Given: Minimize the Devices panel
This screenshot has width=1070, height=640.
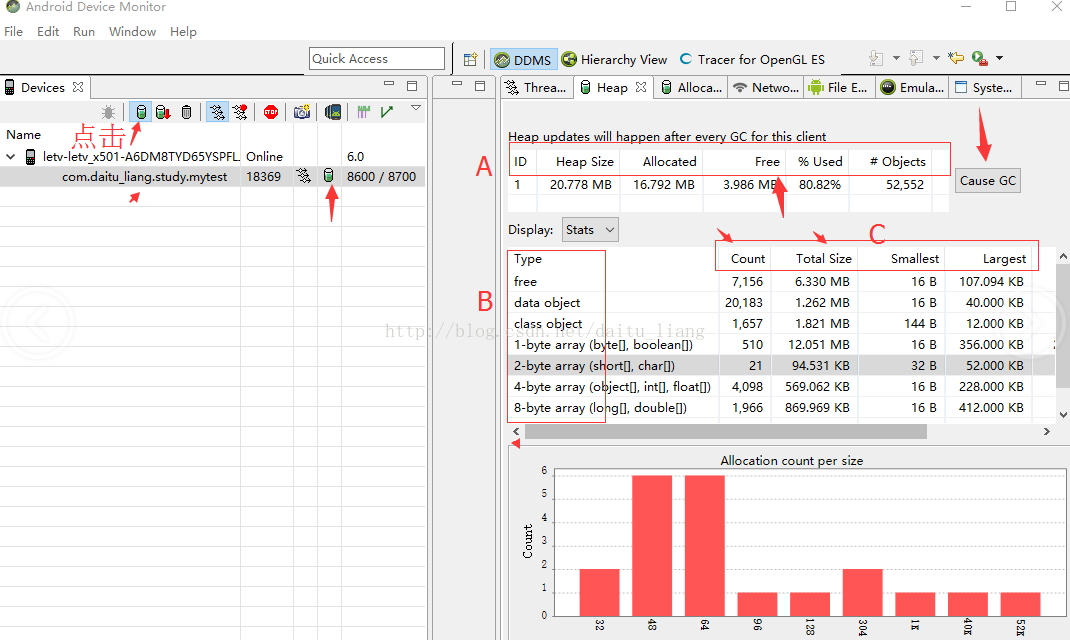Looking at the screenshot, I should pos(389,84).
